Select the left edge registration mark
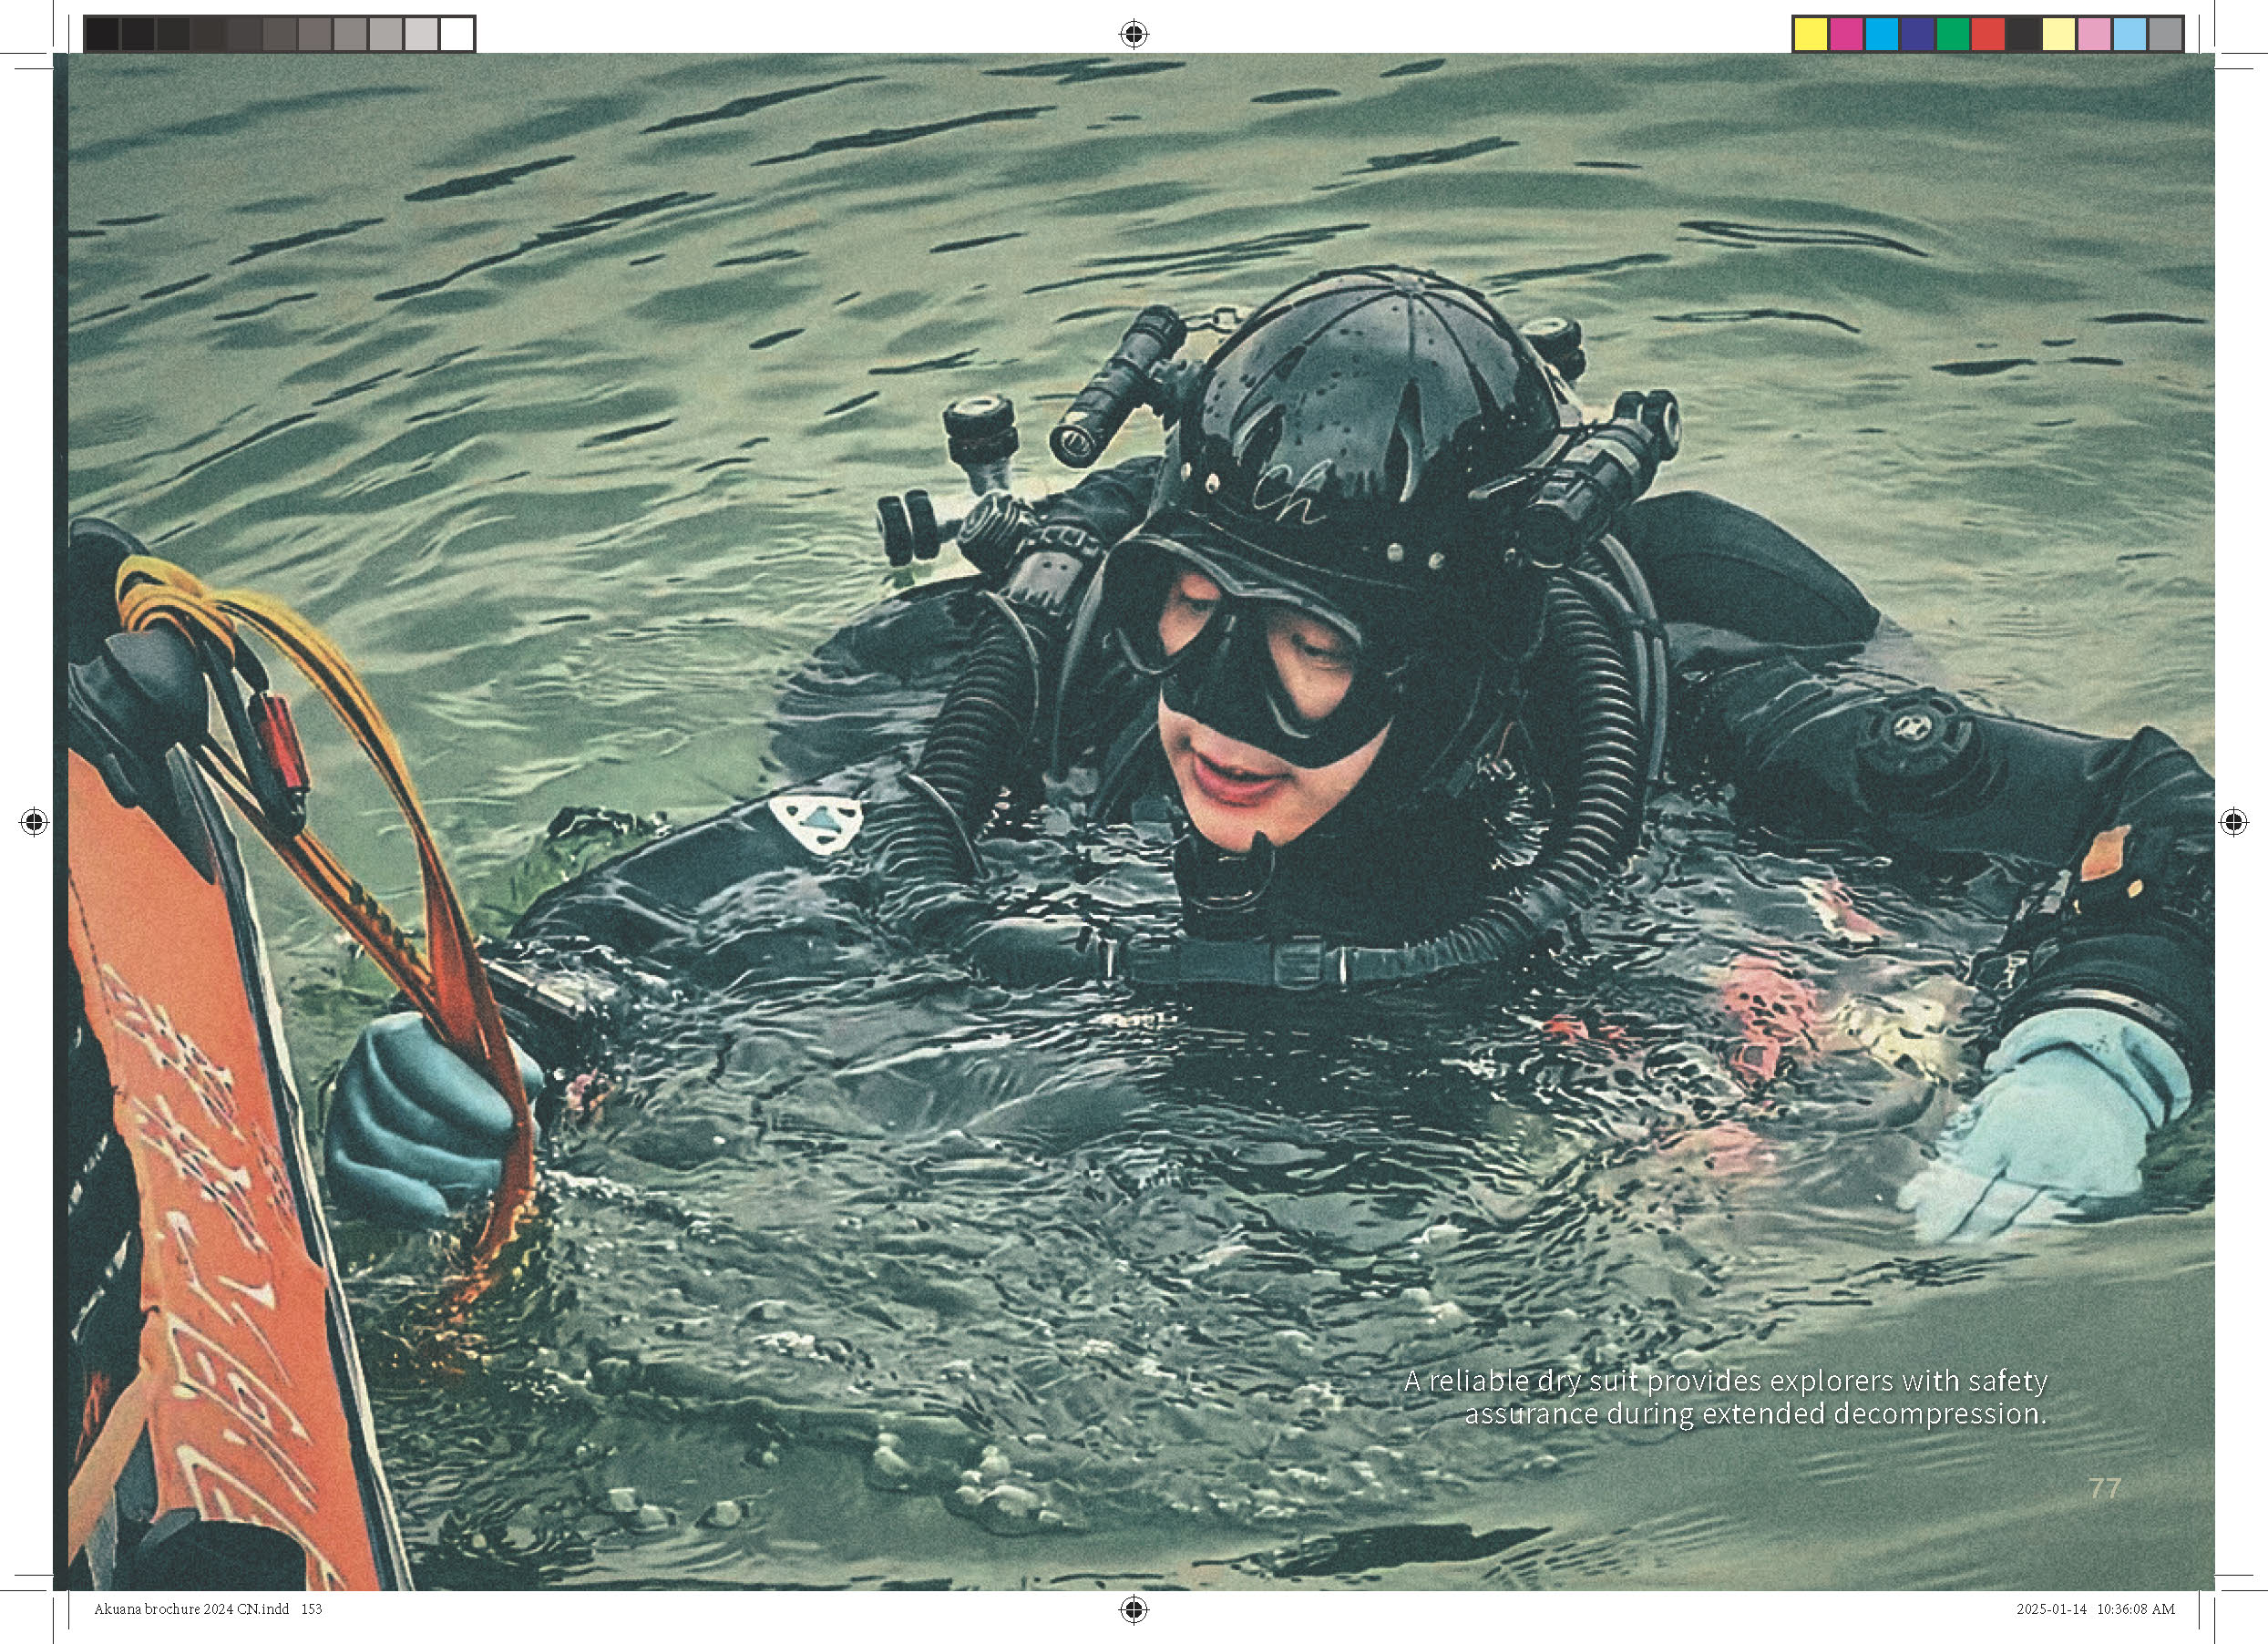Screen dimensions: 2268x1644 [x=34, y=822]
